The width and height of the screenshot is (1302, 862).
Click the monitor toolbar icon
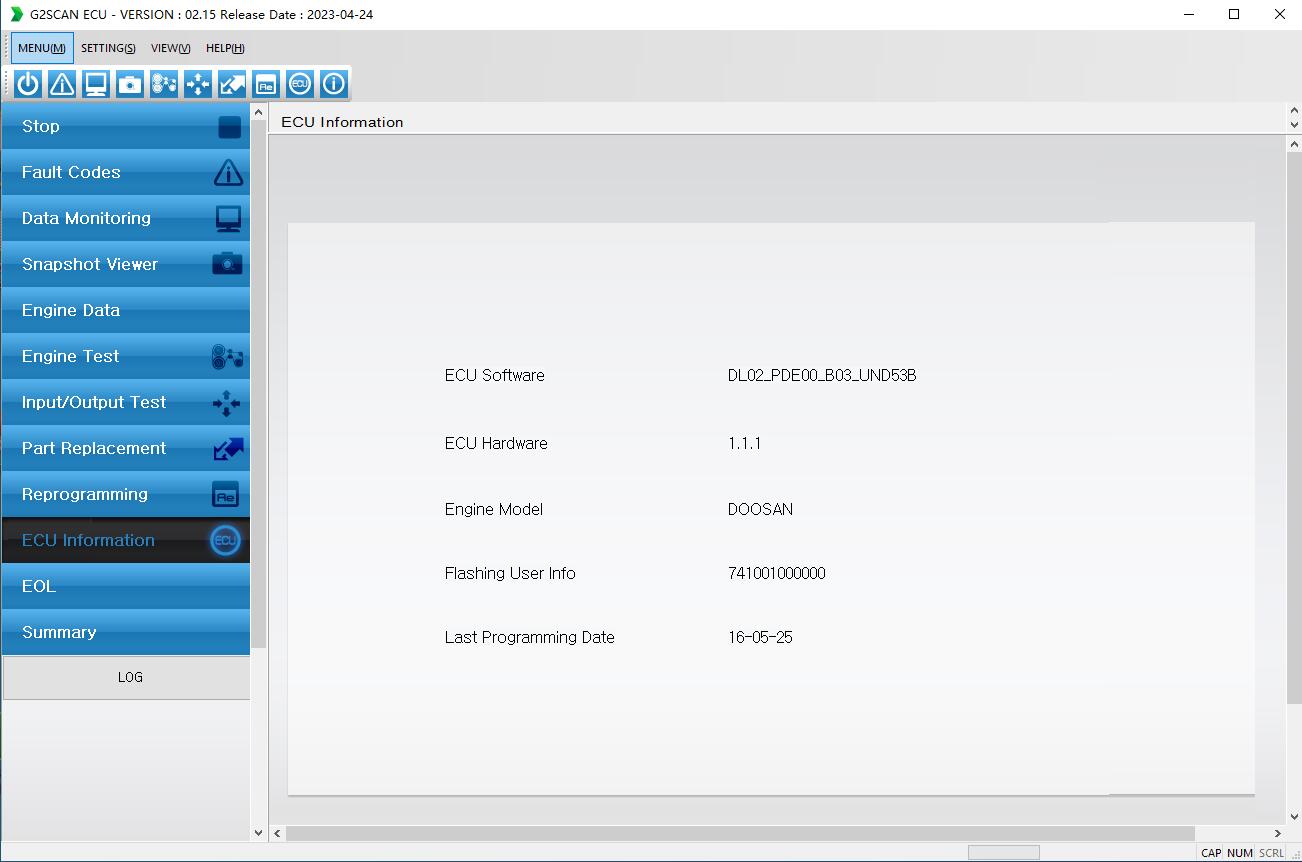96,84
